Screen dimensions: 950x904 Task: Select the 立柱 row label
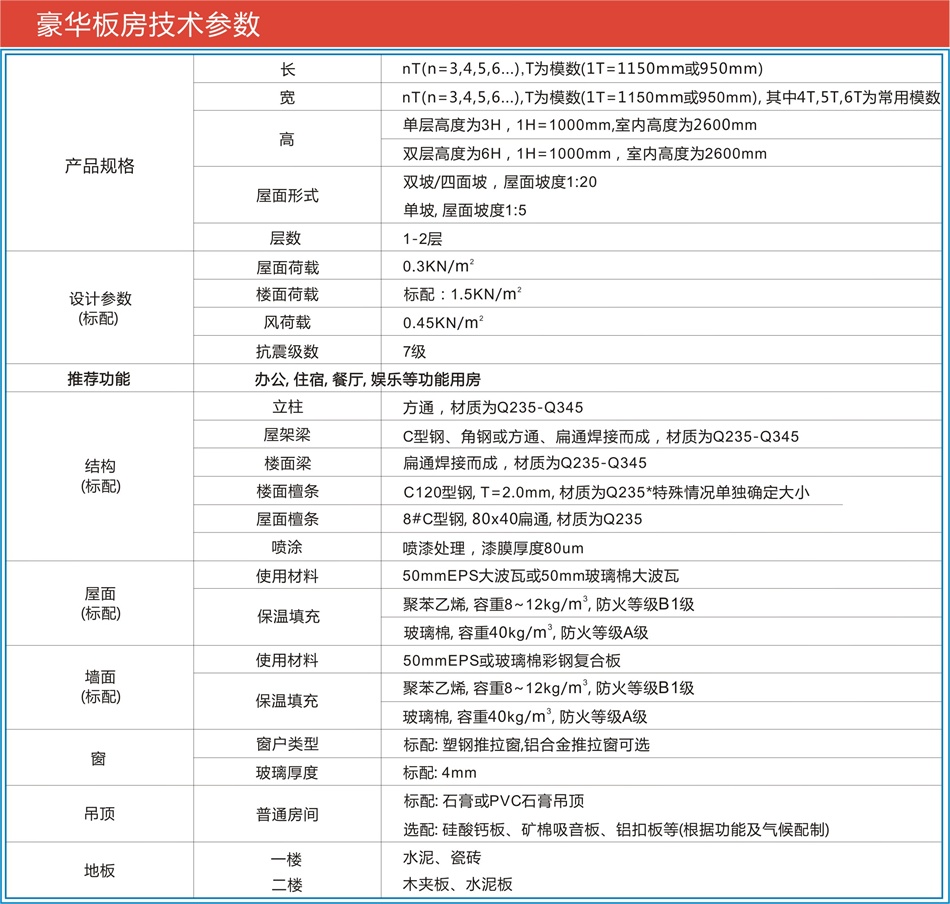pos(287,408)
